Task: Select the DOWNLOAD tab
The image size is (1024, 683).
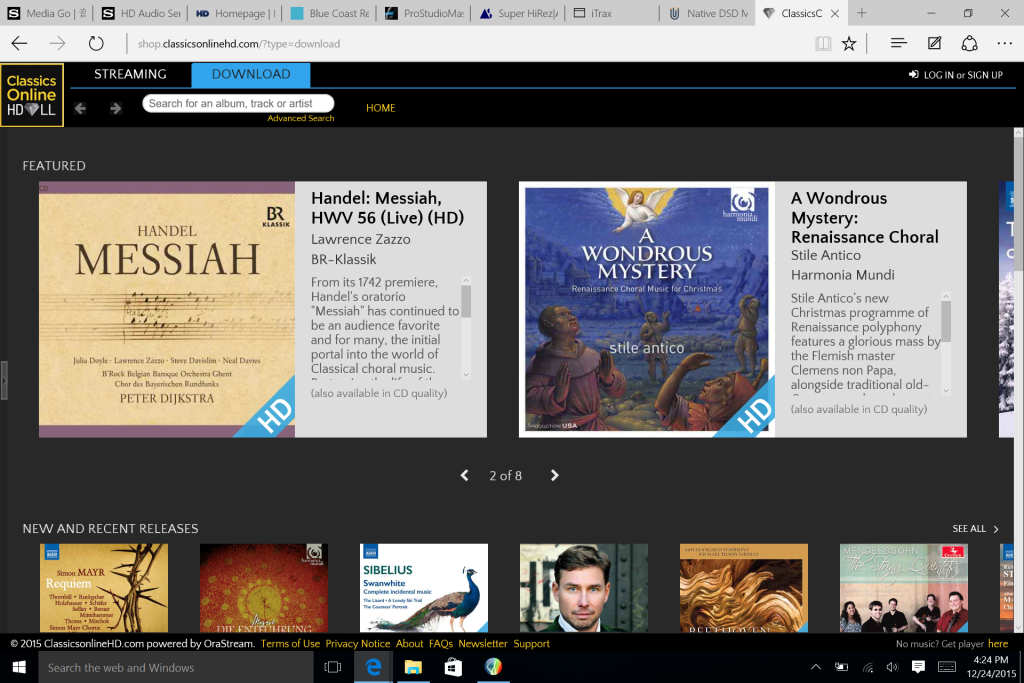Action: 251,74
